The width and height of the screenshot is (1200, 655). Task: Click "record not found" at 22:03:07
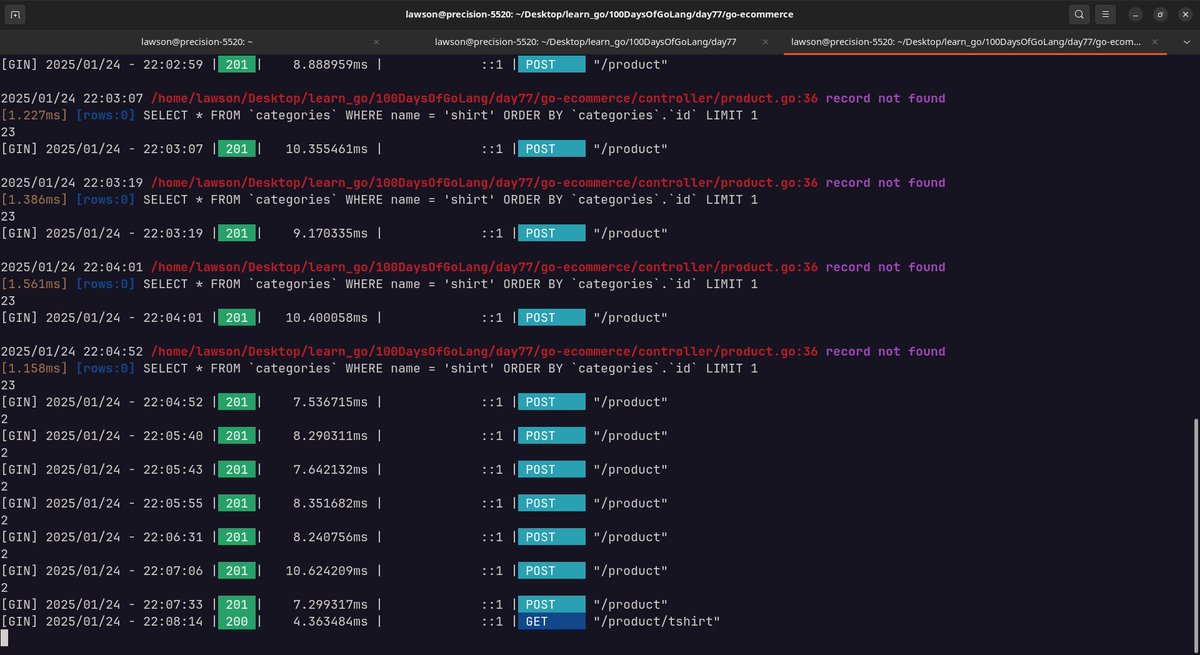point(885,98)
